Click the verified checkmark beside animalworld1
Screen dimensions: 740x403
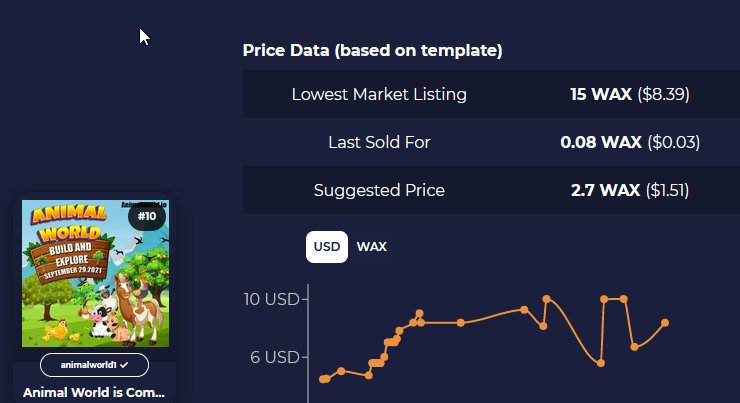click(124, 365)
